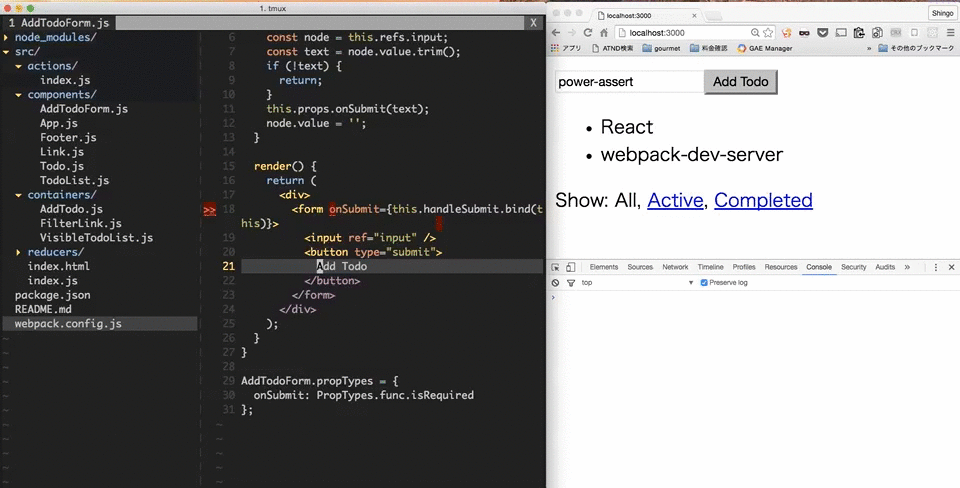Open the Chrome hamburger menu
The height and width of the screenshot is (488, 960).
(951, 33)
